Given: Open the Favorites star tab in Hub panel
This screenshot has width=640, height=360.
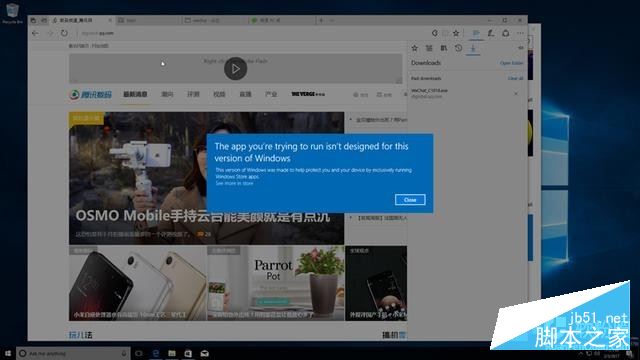Looking at the screenshot, I should (415, 48).
